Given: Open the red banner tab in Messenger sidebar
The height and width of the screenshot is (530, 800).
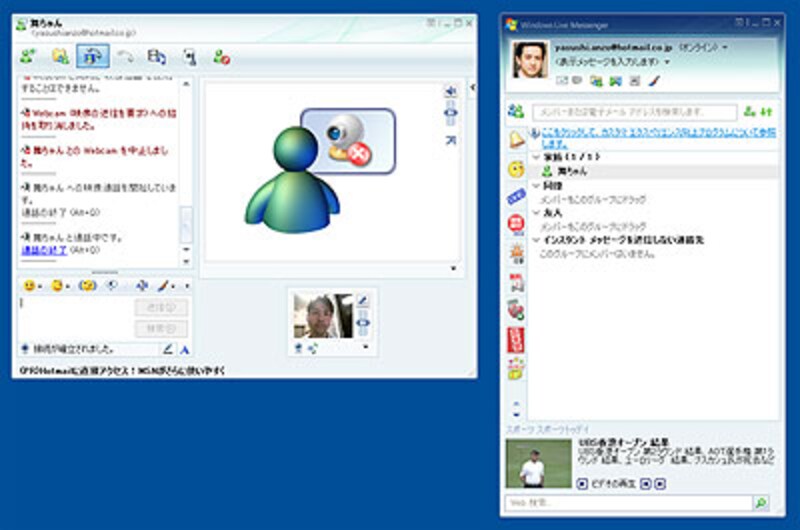Looking at the screenshot, I should pos(516,340).
